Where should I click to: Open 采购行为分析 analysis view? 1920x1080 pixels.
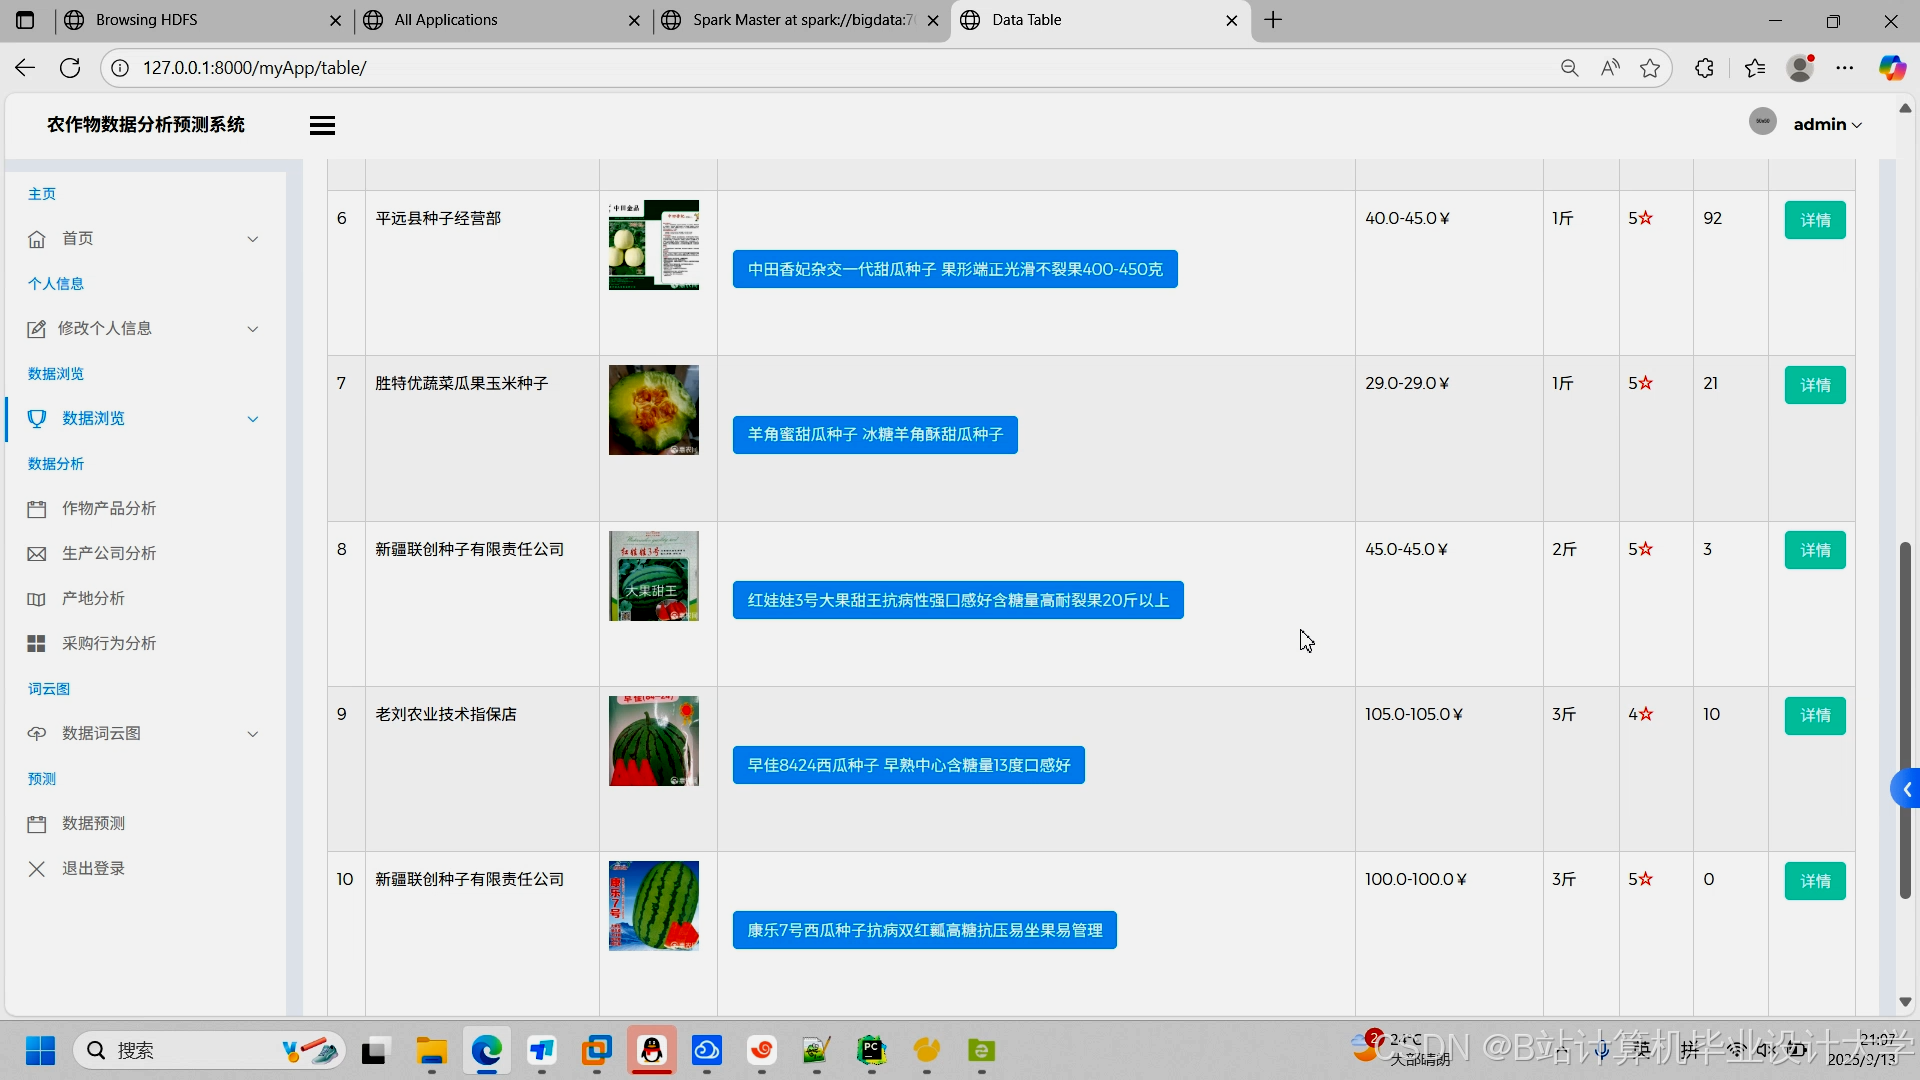tap(110, 643)
